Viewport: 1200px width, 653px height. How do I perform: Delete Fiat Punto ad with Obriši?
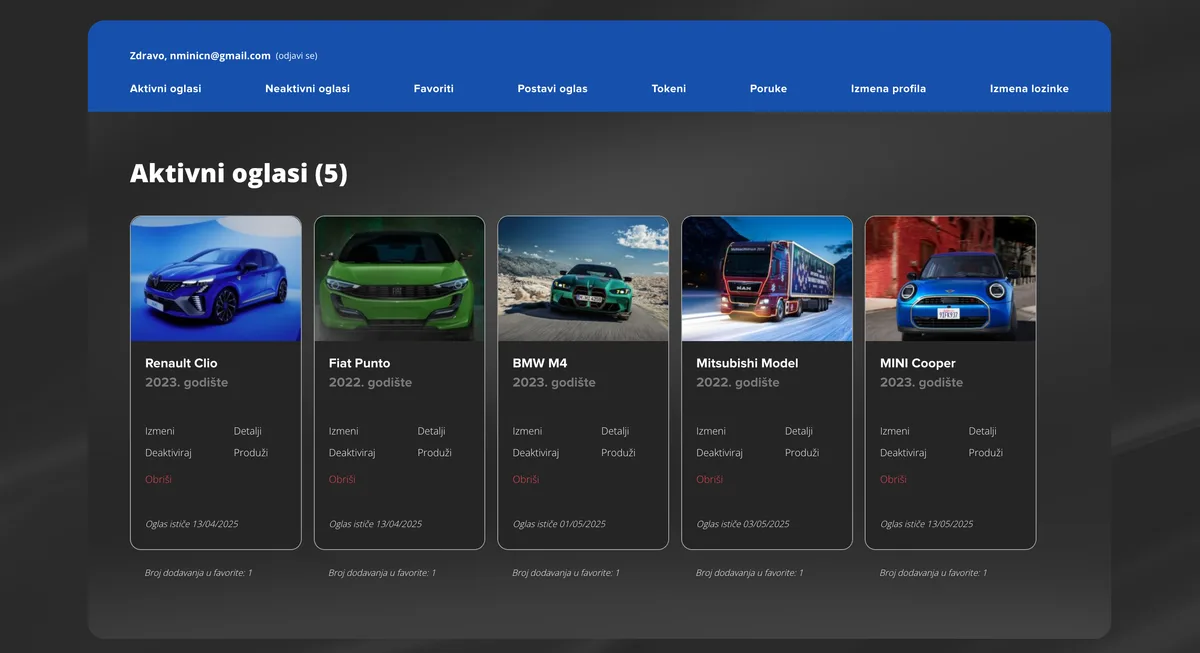[342, 480]
